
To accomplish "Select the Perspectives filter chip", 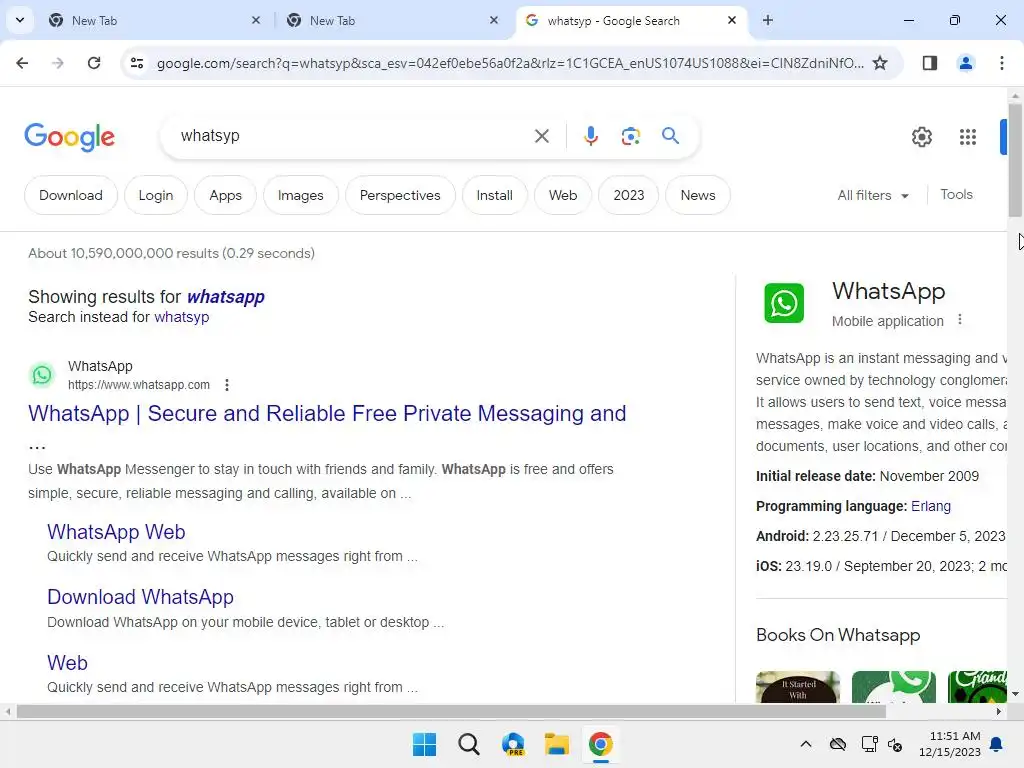I will point(400,195).
